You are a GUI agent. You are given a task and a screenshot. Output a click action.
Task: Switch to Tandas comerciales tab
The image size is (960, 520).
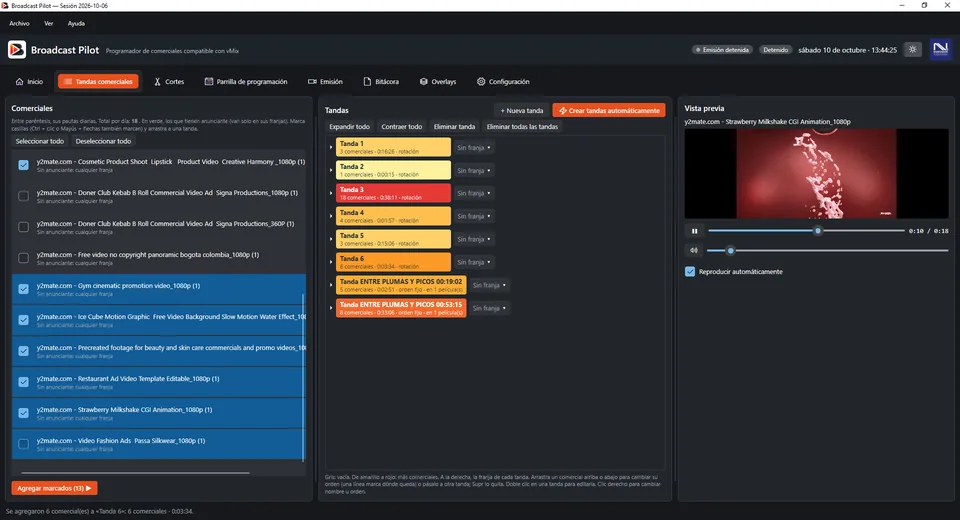tap(98, 81)
